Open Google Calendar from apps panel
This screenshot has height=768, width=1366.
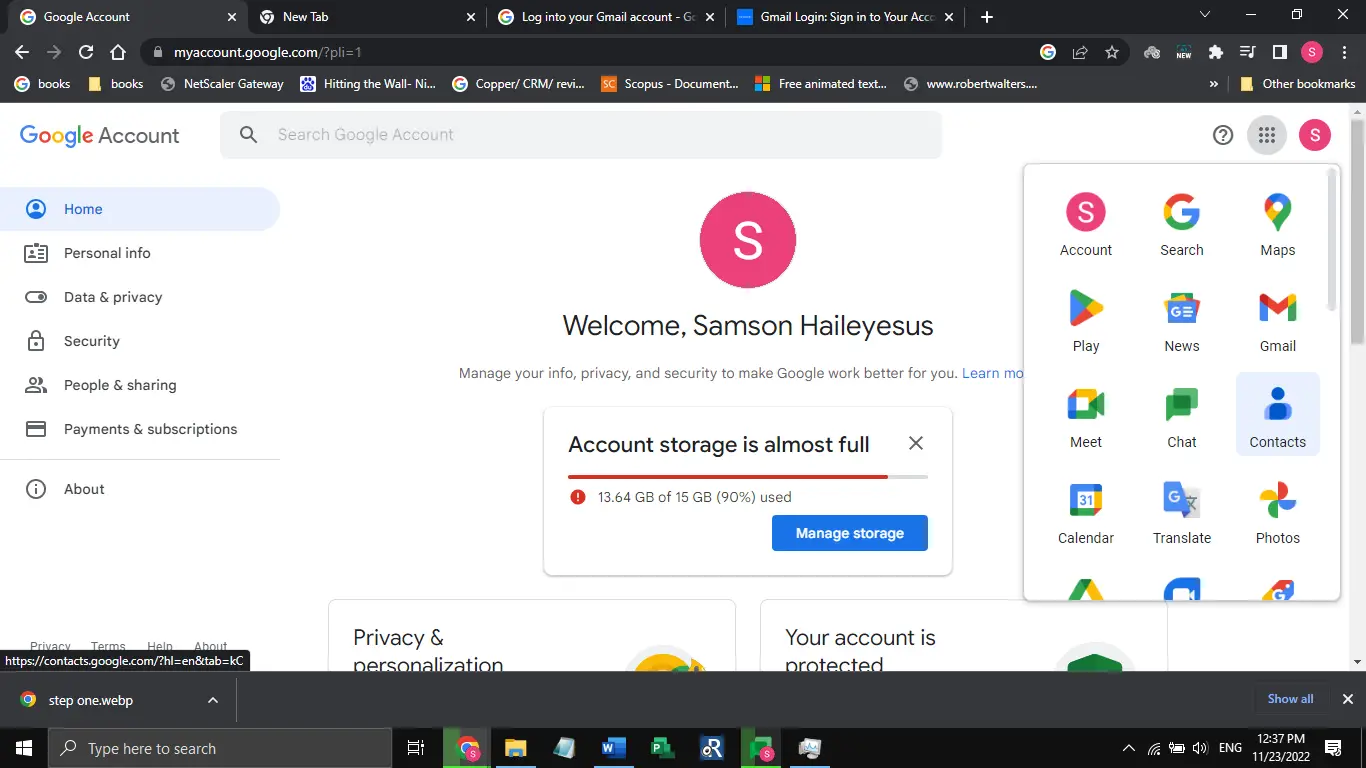pyautogui.click(x=1086, y=512)
